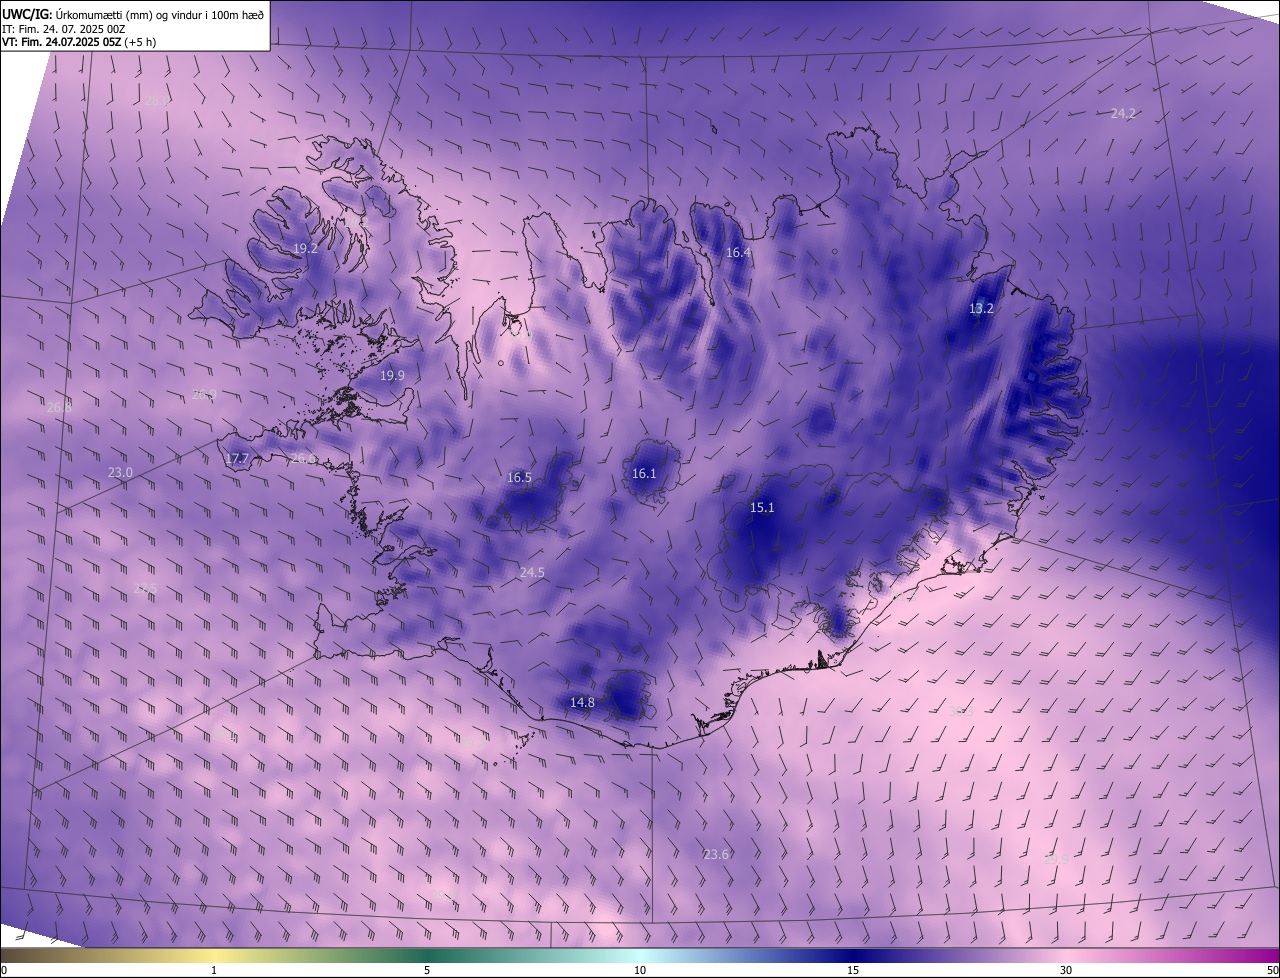Select the 26.8 value at the western edge
This screenshot has height=978, width=1280.
pyautogui.click(x=59, y=407)
